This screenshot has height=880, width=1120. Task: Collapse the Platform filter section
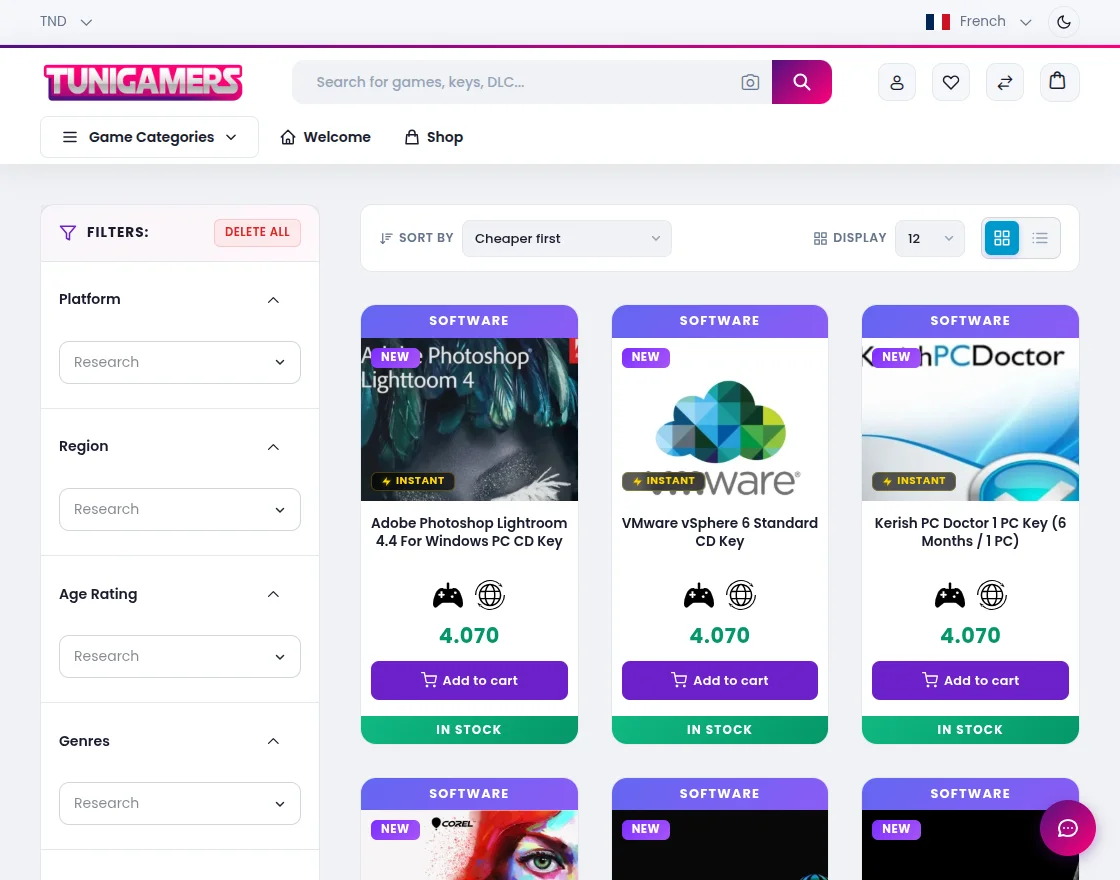[x=273, y=299]
